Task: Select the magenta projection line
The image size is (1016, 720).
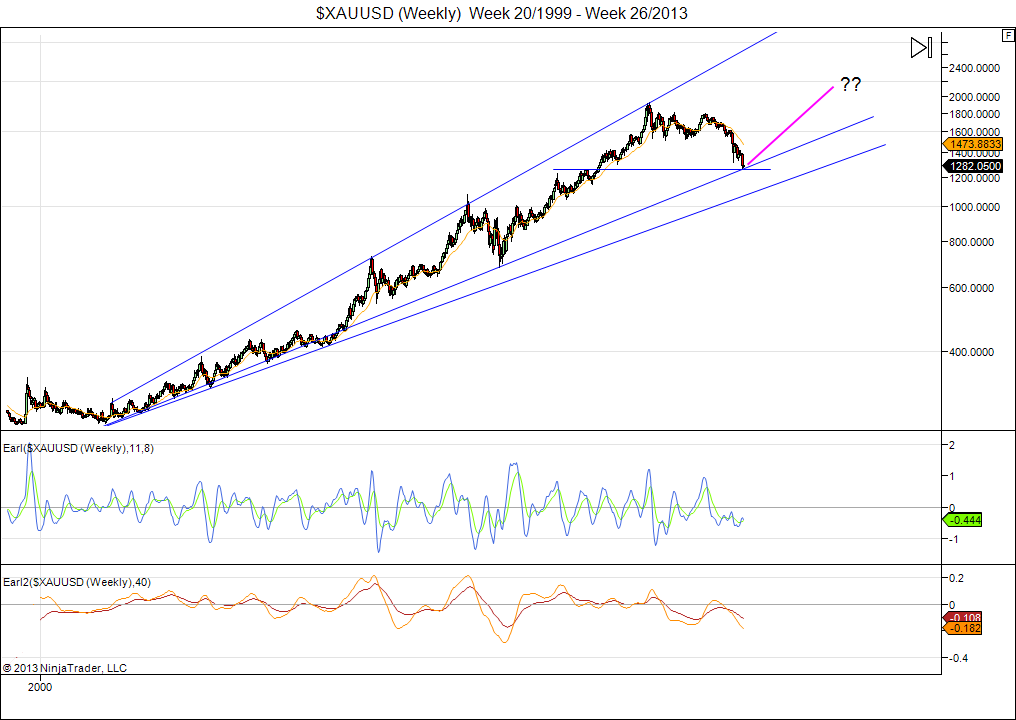Action: coord(790,127)
